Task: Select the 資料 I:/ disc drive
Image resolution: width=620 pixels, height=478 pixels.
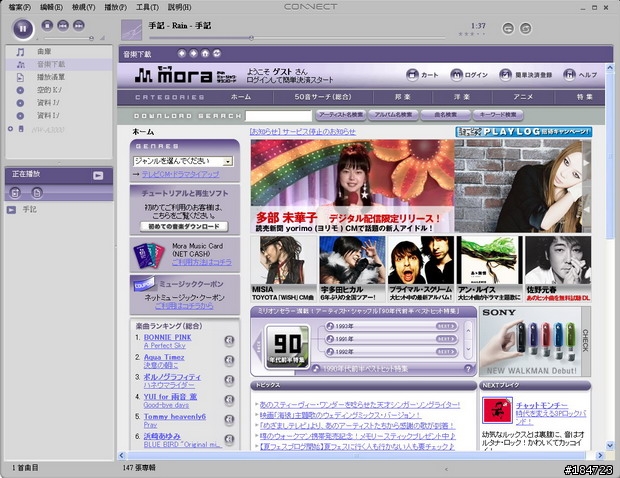Action: [59, 115]
